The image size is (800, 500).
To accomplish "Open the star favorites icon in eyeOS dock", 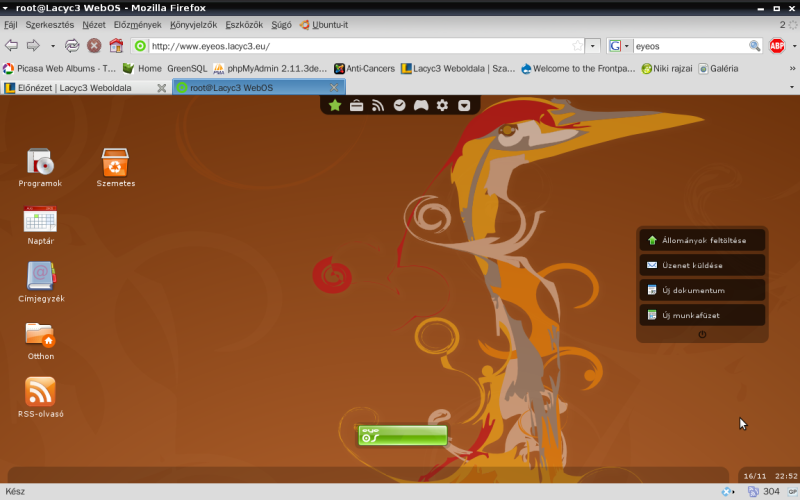I will (335, 105).
